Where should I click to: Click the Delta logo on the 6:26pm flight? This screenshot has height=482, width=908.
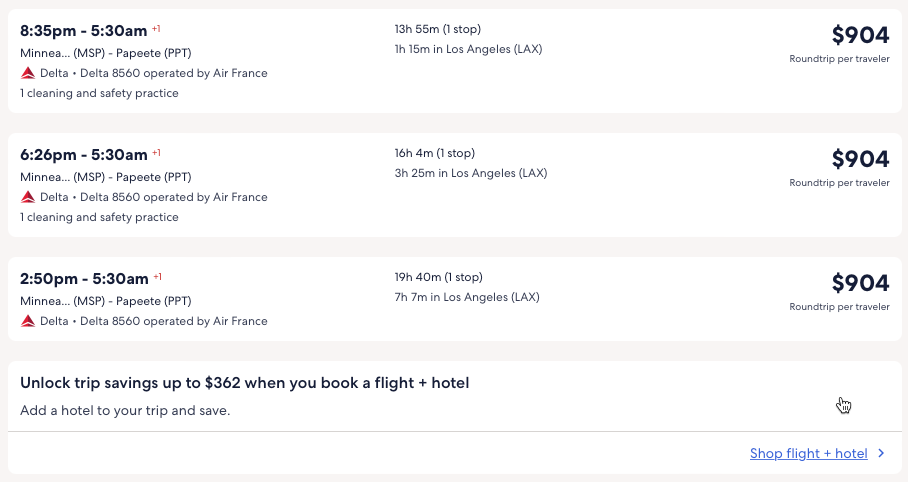coord(28,197)
